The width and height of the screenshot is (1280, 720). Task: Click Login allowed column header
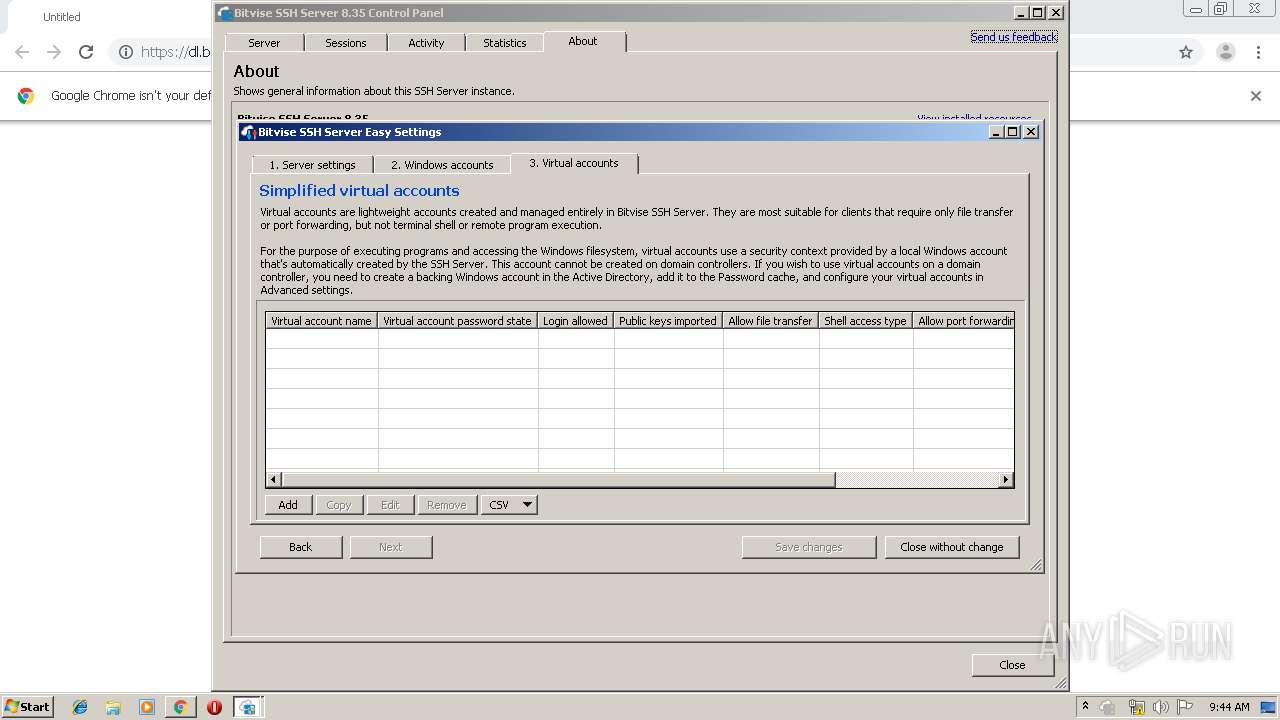point(576,321)
